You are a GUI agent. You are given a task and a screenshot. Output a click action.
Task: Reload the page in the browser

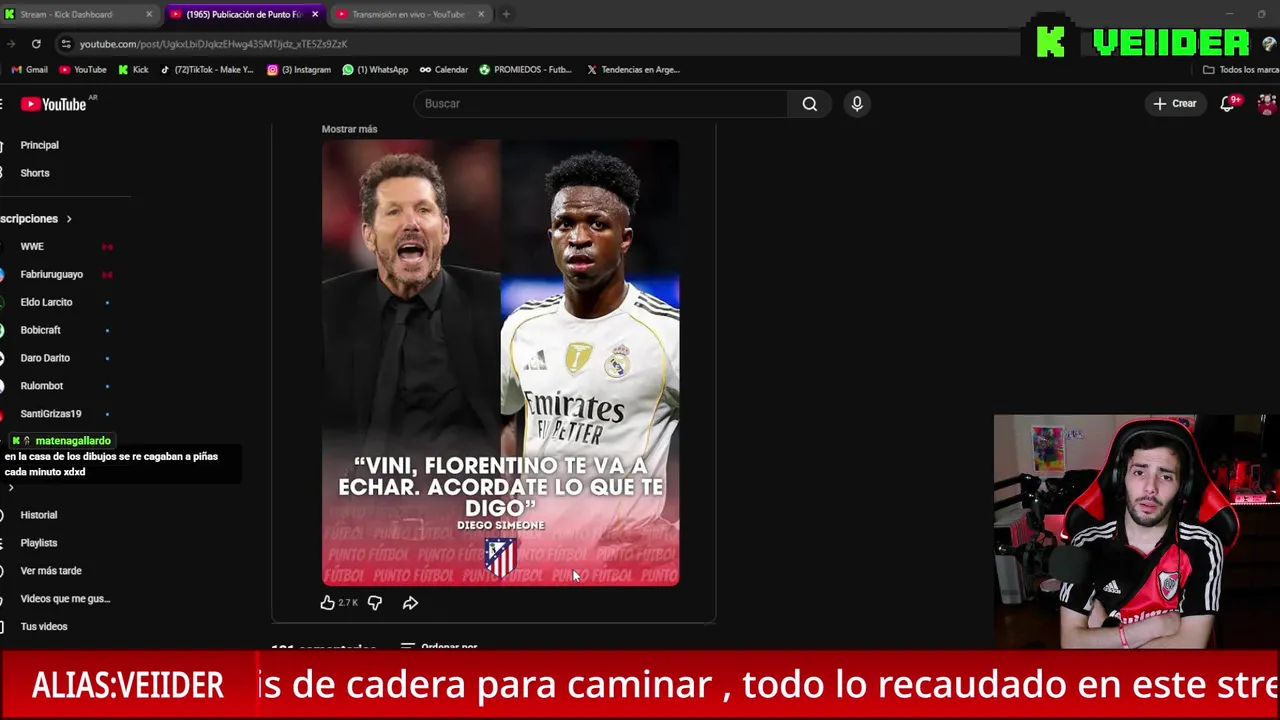click(36, 44)
